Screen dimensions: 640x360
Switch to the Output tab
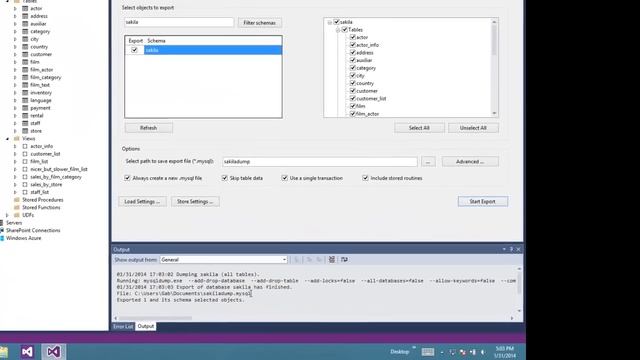click(x=146, y=327)
